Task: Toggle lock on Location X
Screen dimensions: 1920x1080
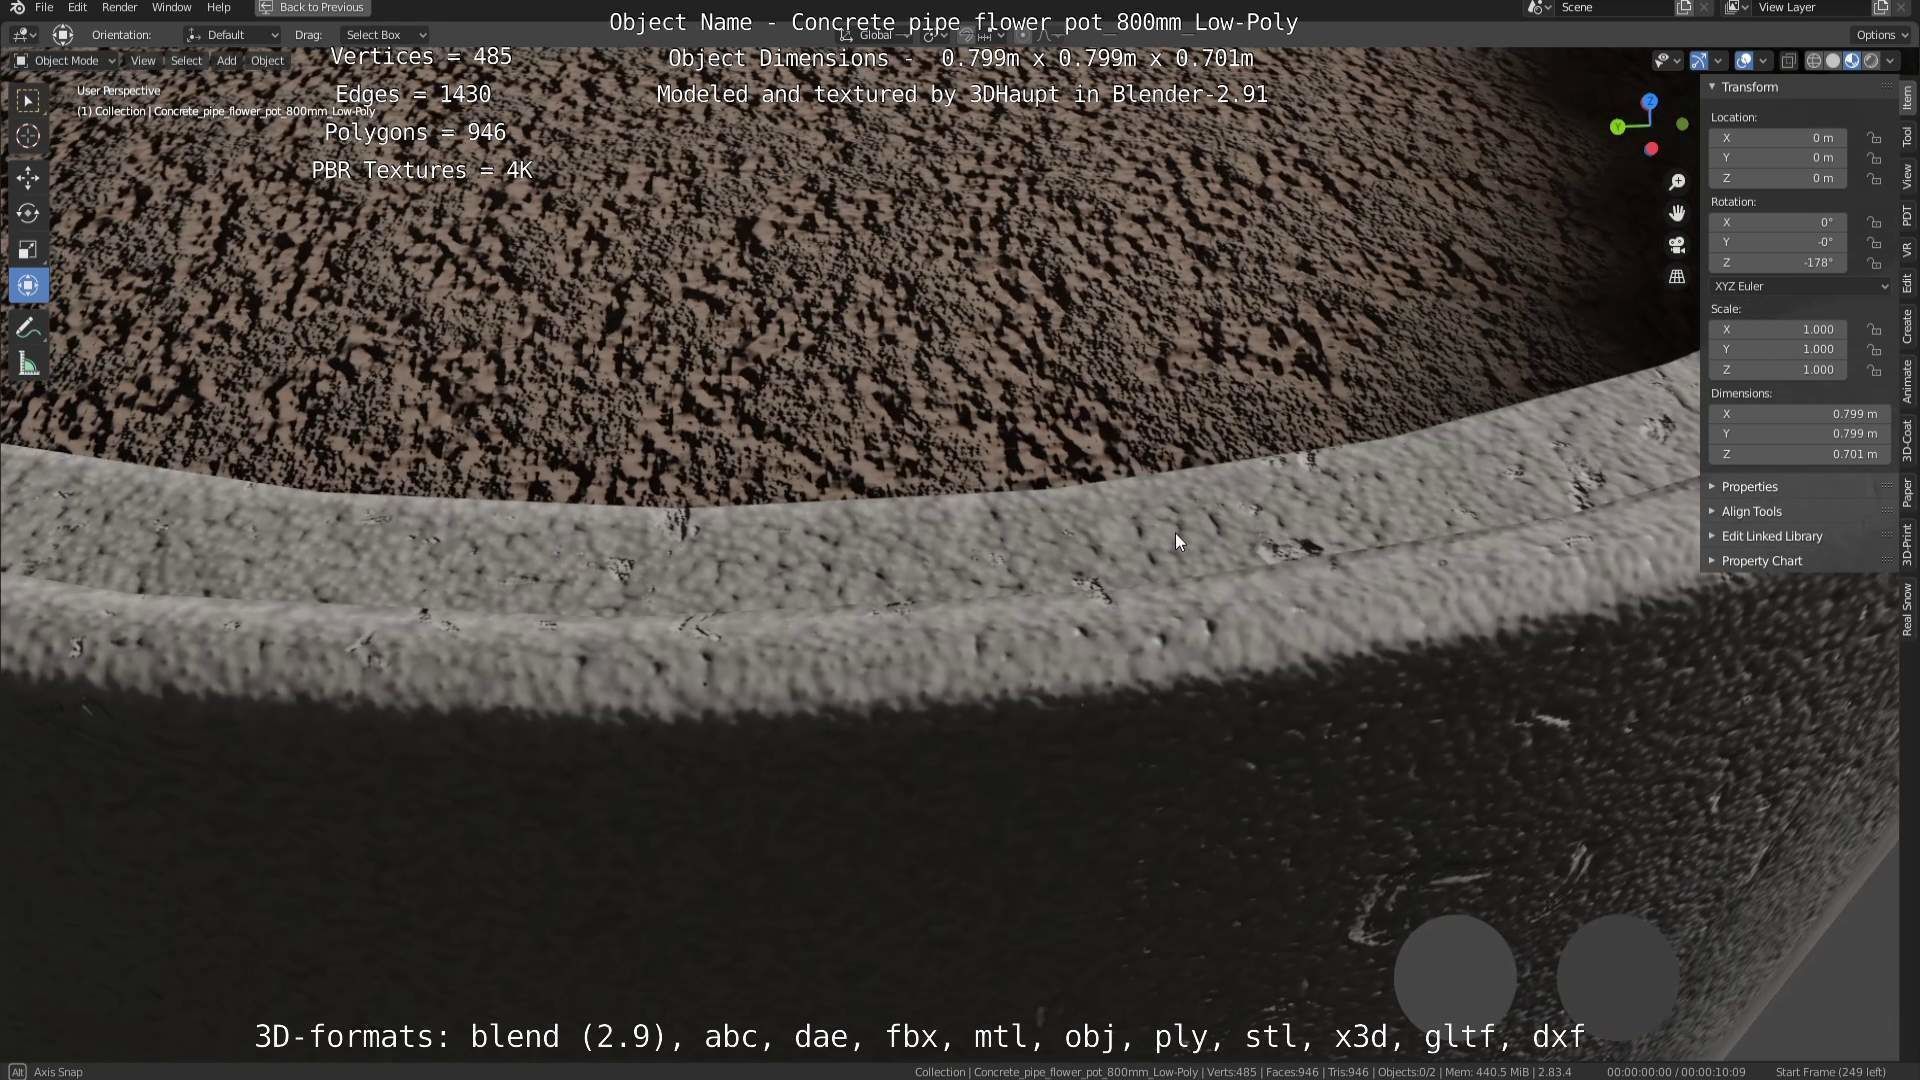Action: point(1874,138)
